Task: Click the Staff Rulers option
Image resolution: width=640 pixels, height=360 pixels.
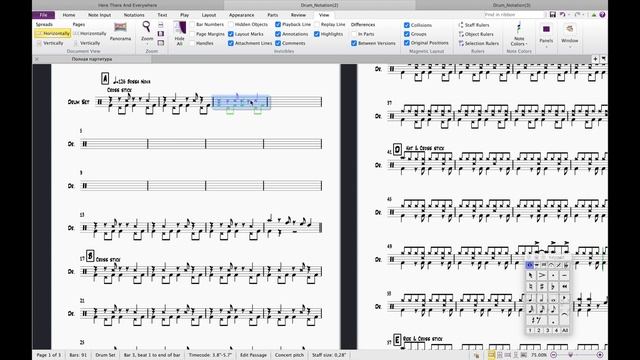Action: click(473, 25)
